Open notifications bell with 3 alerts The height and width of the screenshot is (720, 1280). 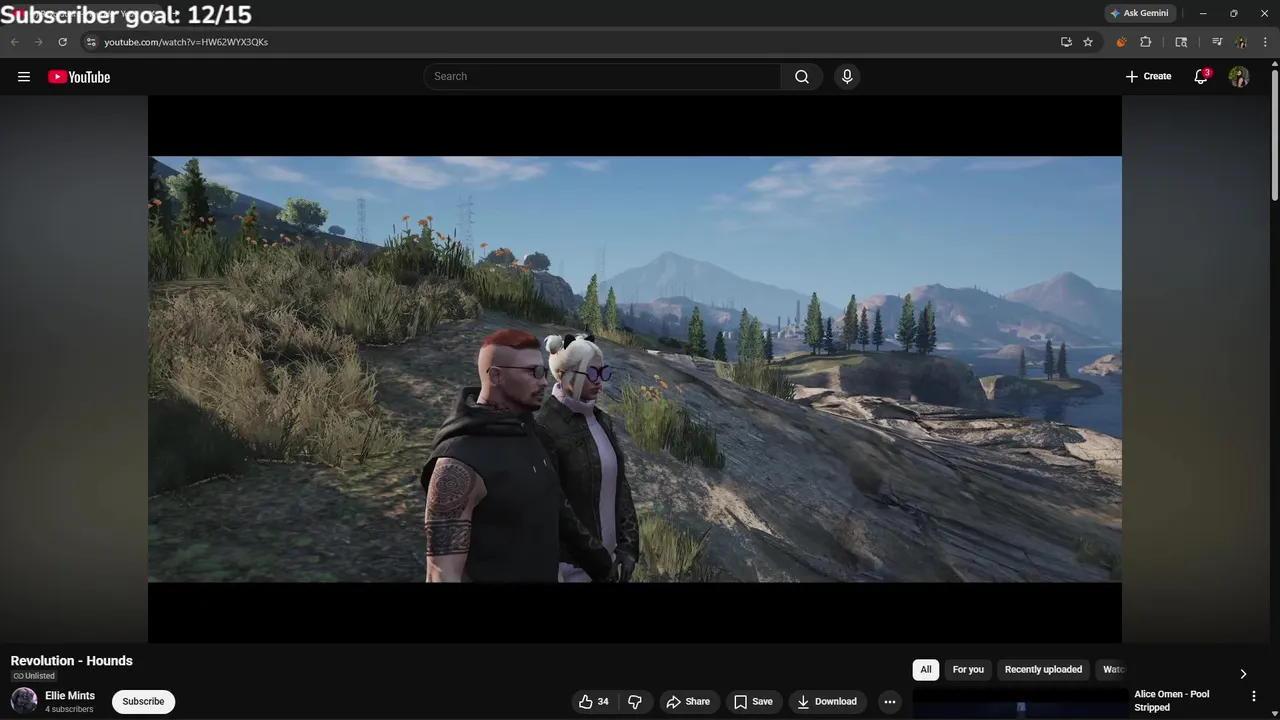coord(1201,77)
